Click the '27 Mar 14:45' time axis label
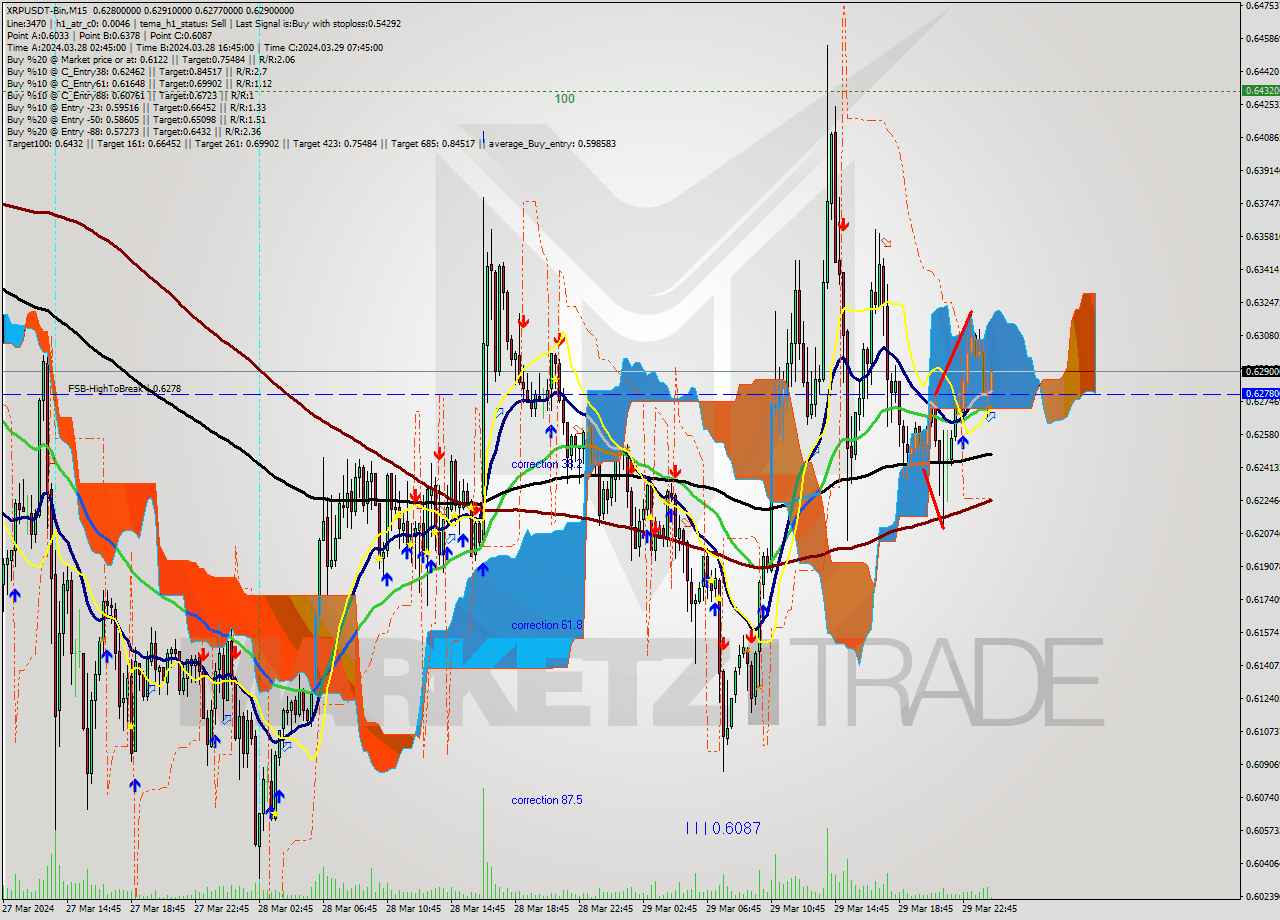1280x920 pixels. [x=93, y=909]
